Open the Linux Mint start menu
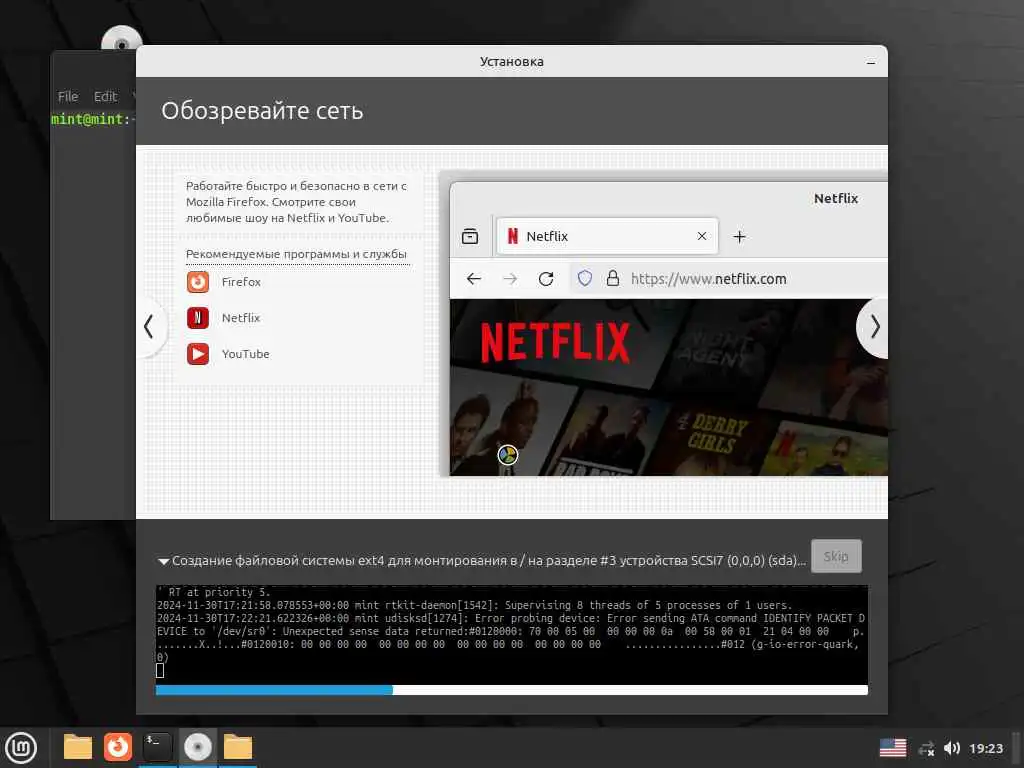 (22, 748)
